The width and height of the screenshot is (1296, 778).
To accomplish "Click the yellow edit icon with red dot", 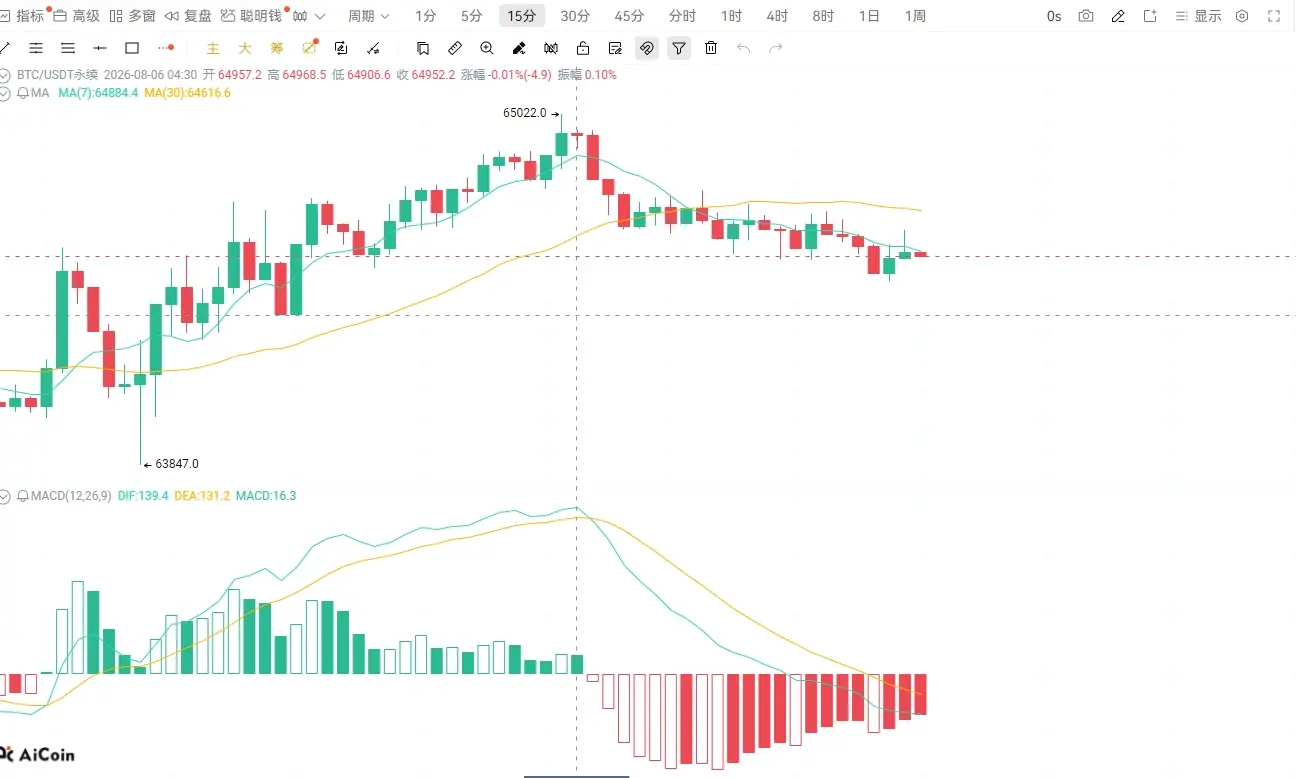I will pos(310,47).
